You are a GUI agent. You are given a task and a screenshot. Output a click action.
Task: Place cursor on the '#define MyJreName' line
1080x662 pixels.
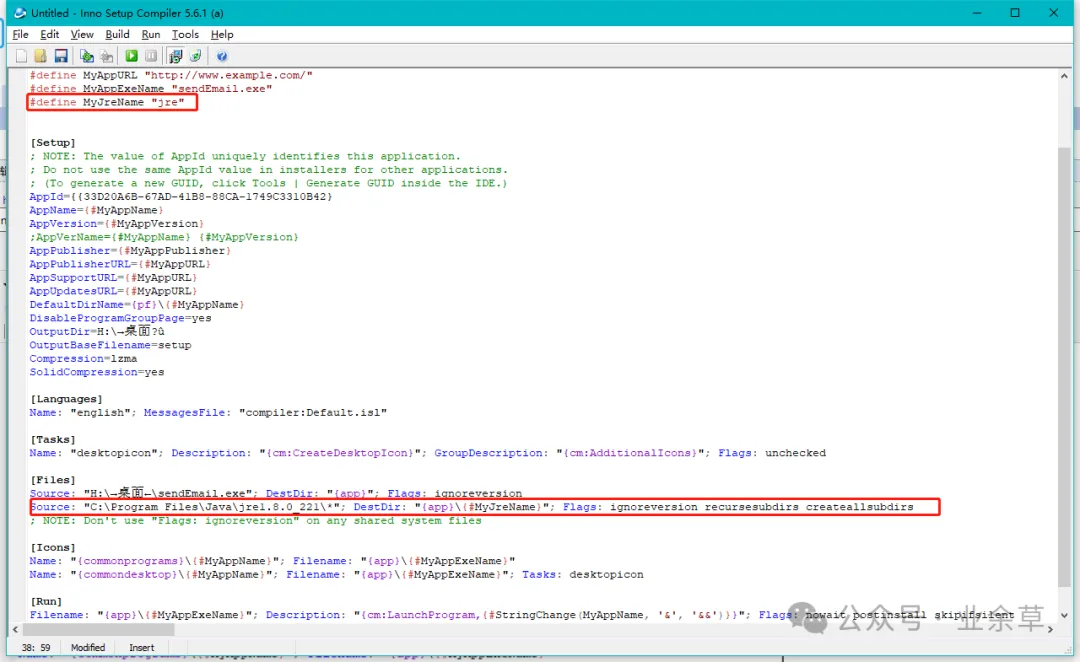[107, 102]
